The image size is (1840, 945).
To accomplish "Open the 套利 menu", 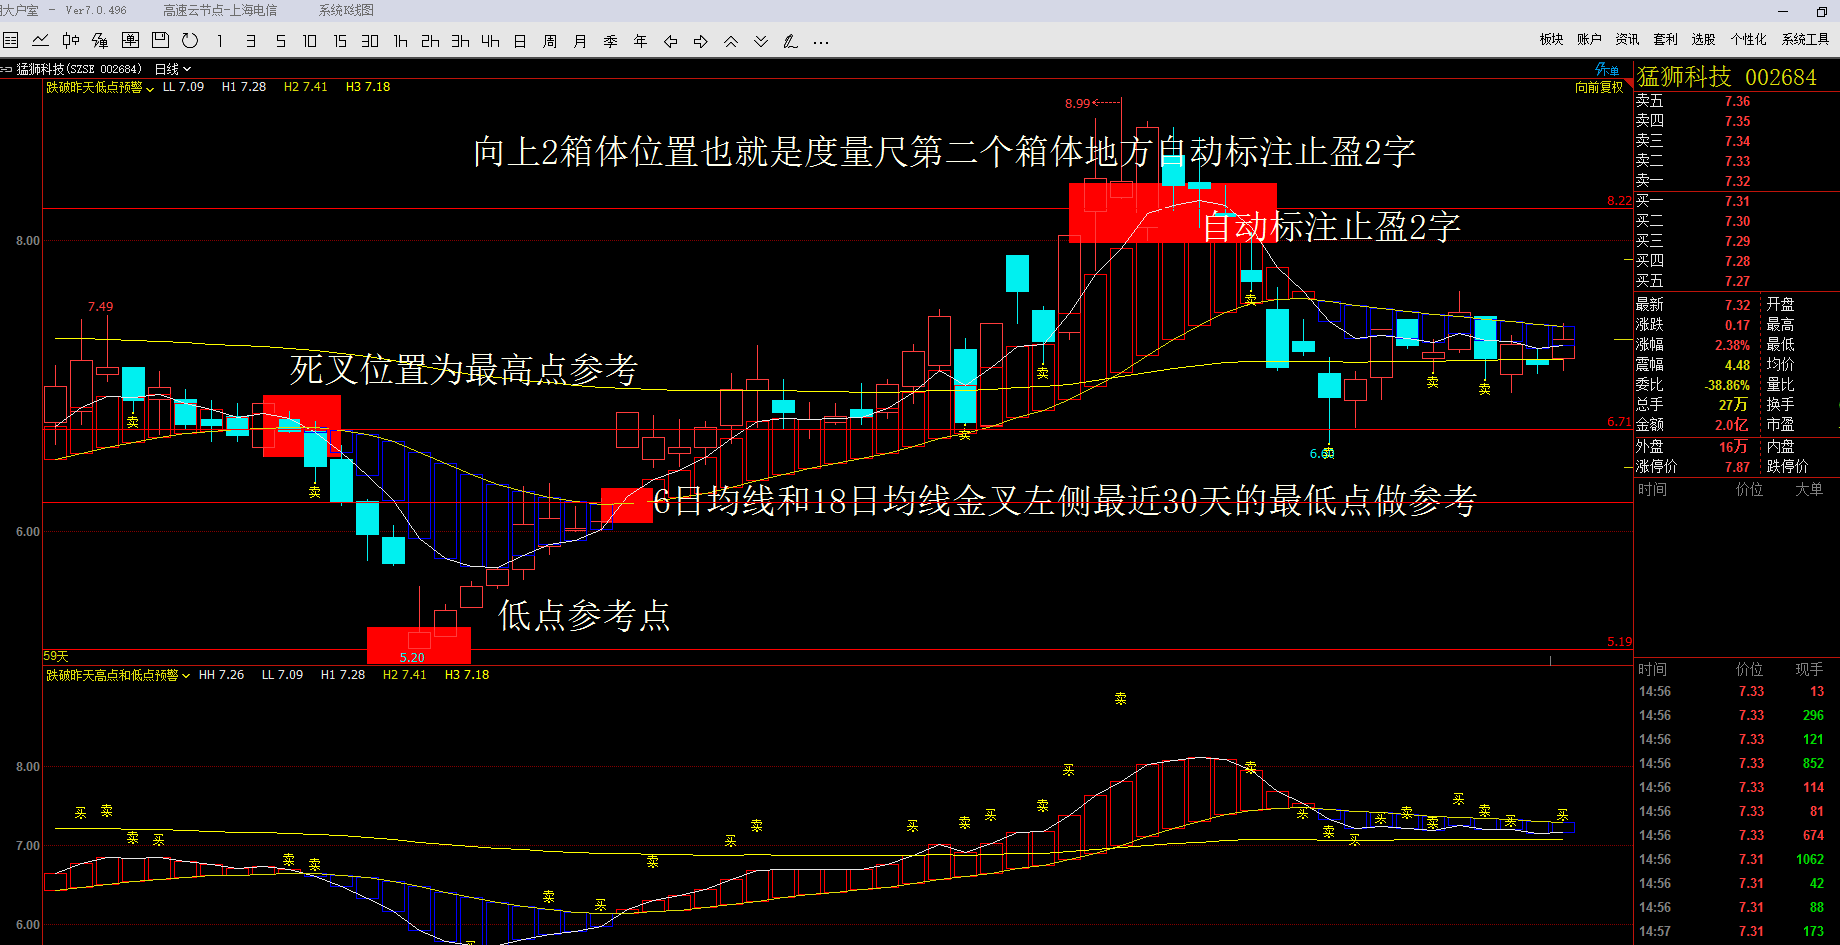I will pos(1666,39).
